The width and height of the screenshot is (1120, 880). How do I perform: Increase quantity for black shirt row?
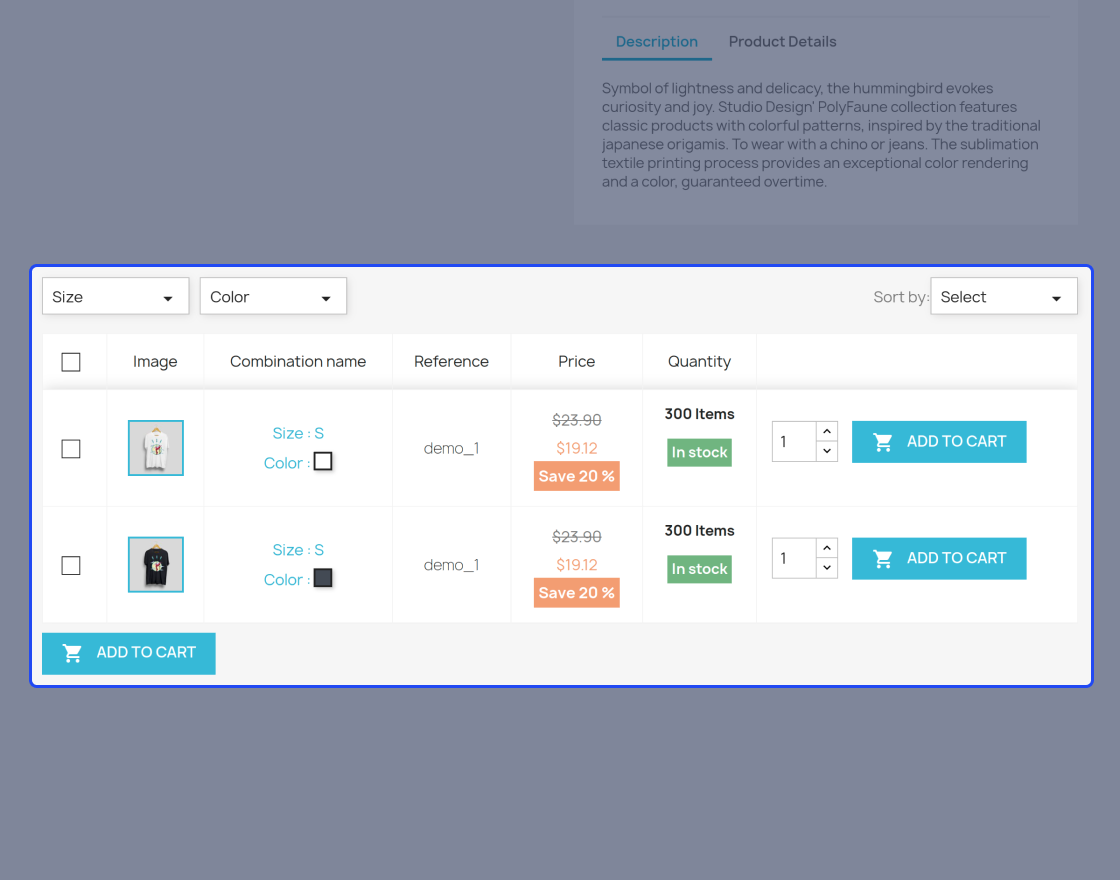click(826, 548)
